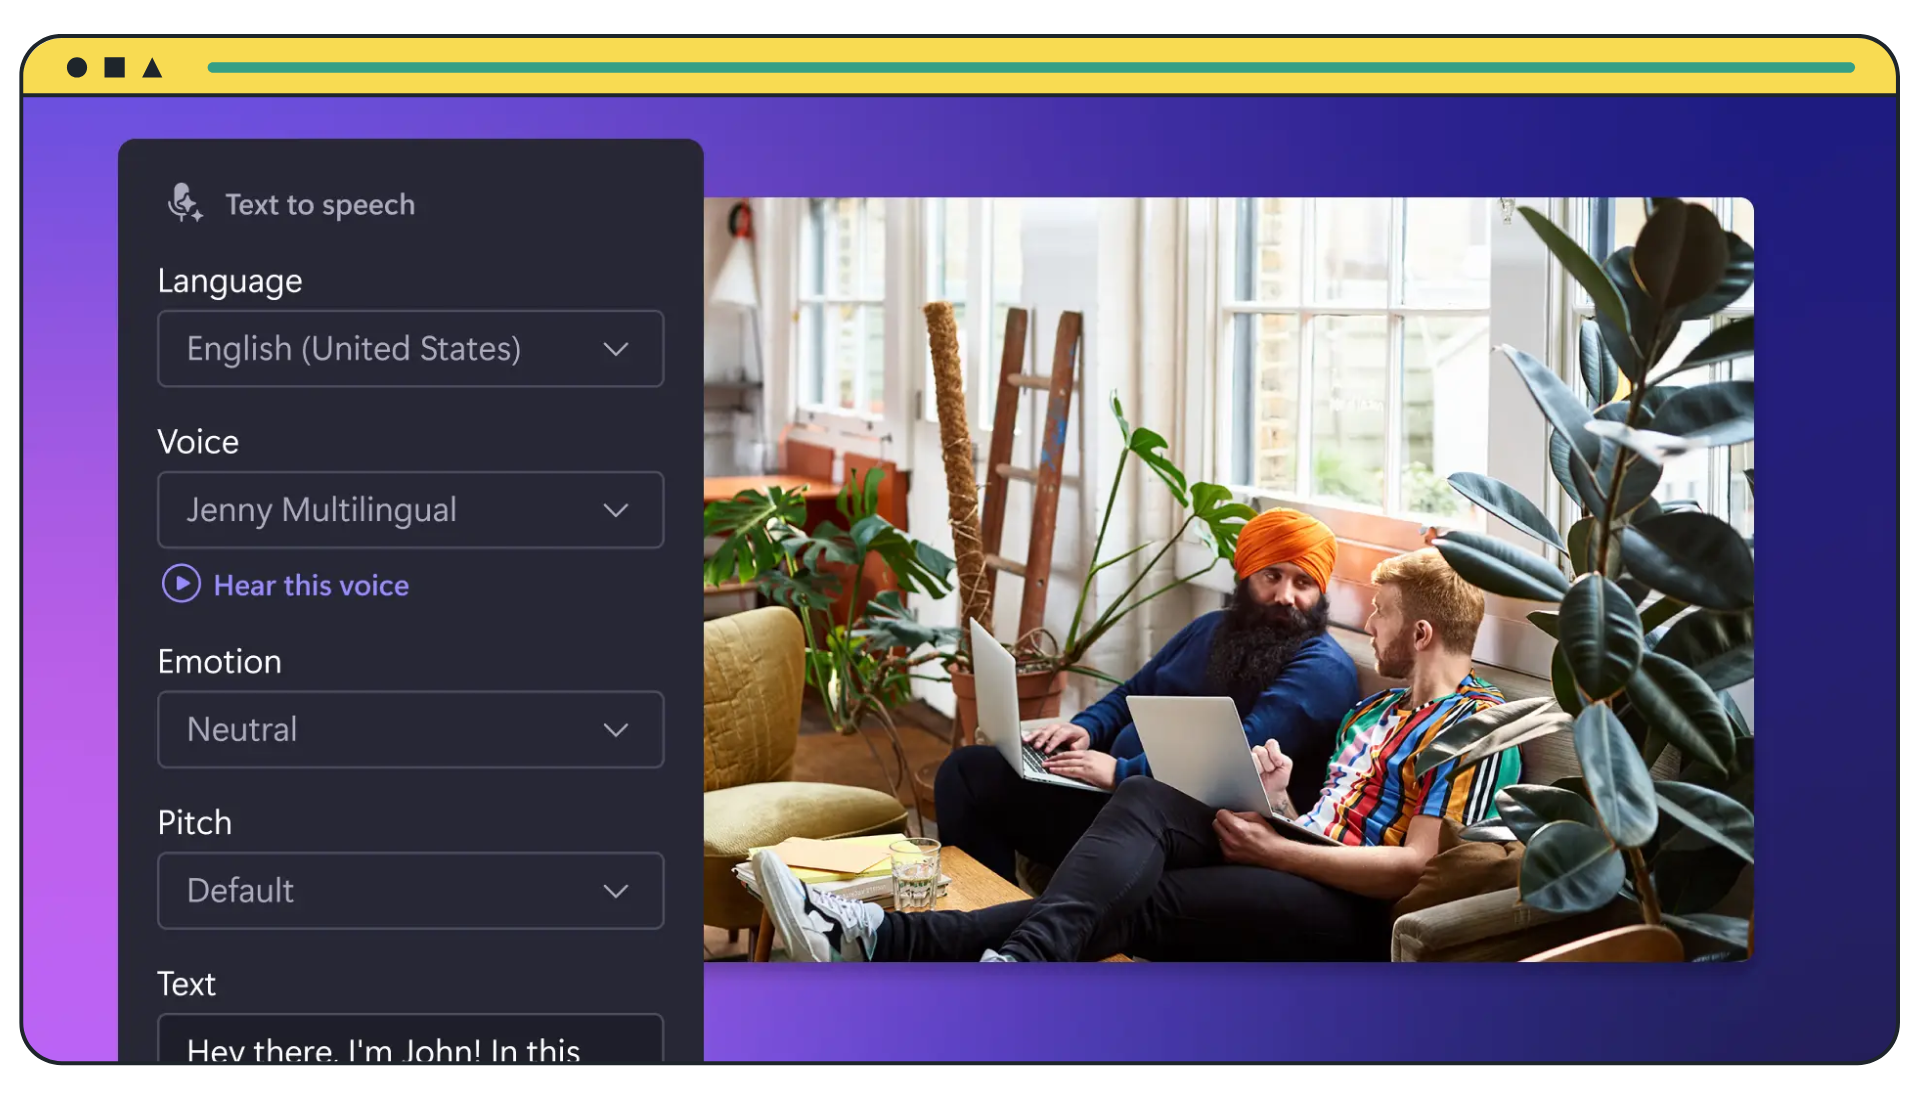Toggle Neutral emotion setting

pos(410,729)
